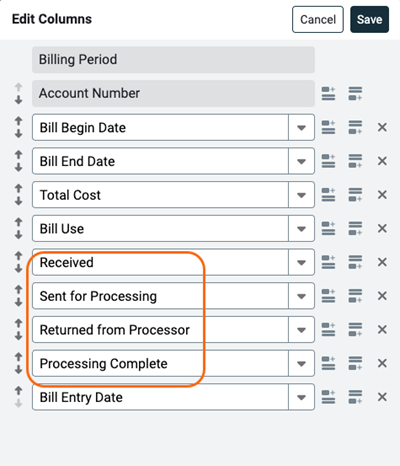
Task: Open the Bill Begin Date dropdown
Action: click(x=301, y=127)
